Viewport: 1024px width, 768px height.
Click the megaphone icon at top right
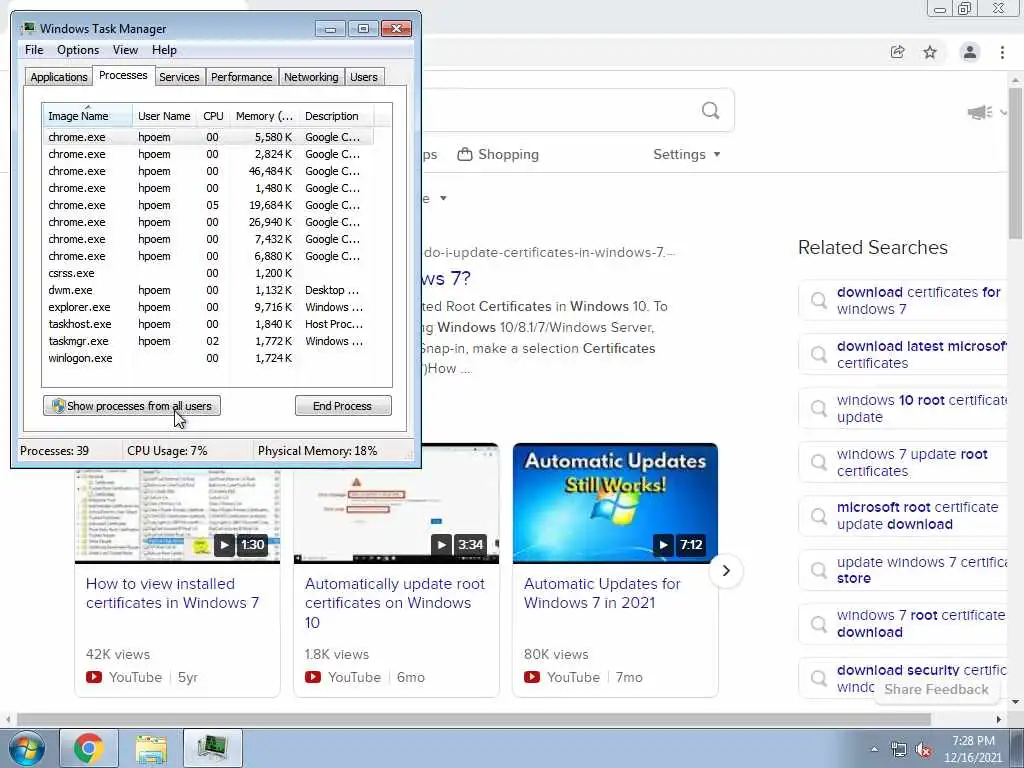(x=980, y=113)
